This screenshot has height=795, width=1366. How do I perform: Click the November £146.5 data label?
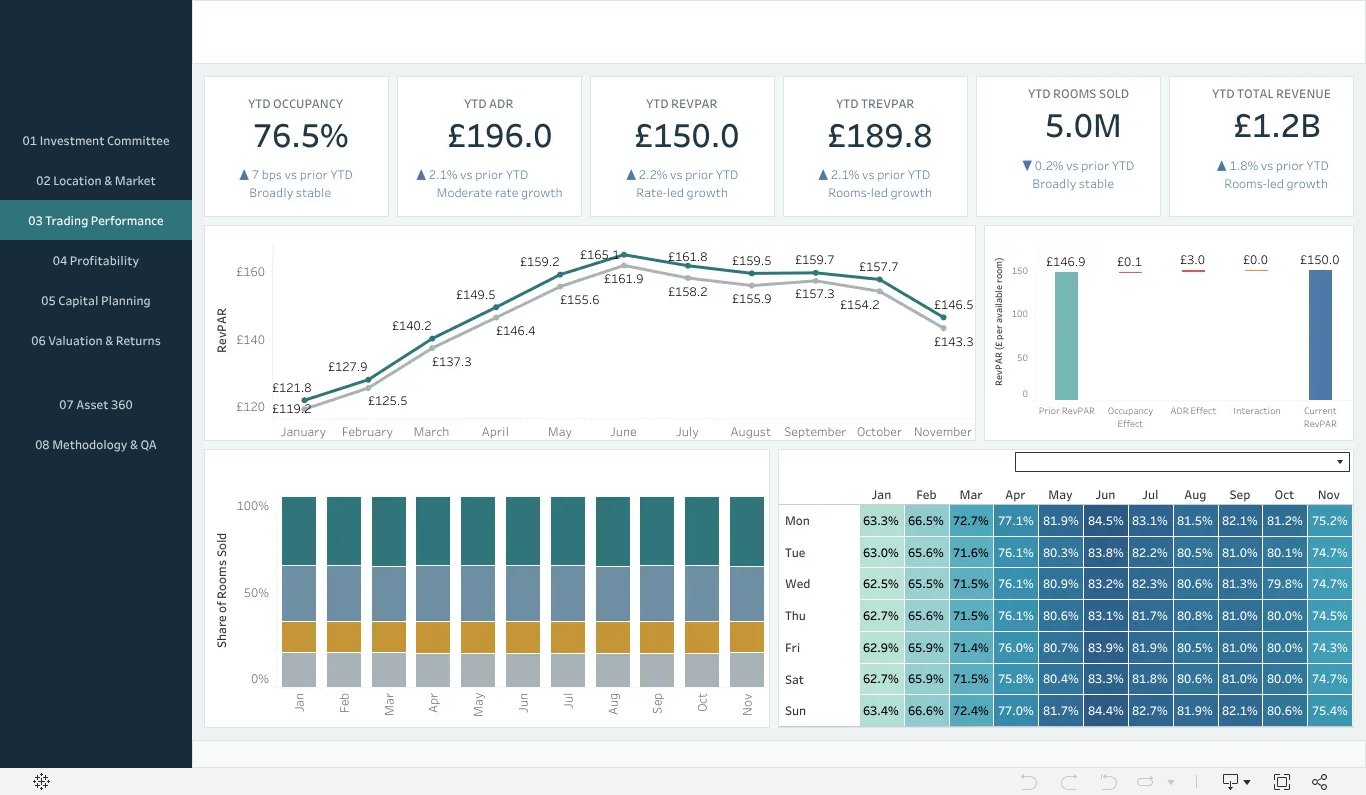click(954, 305)
